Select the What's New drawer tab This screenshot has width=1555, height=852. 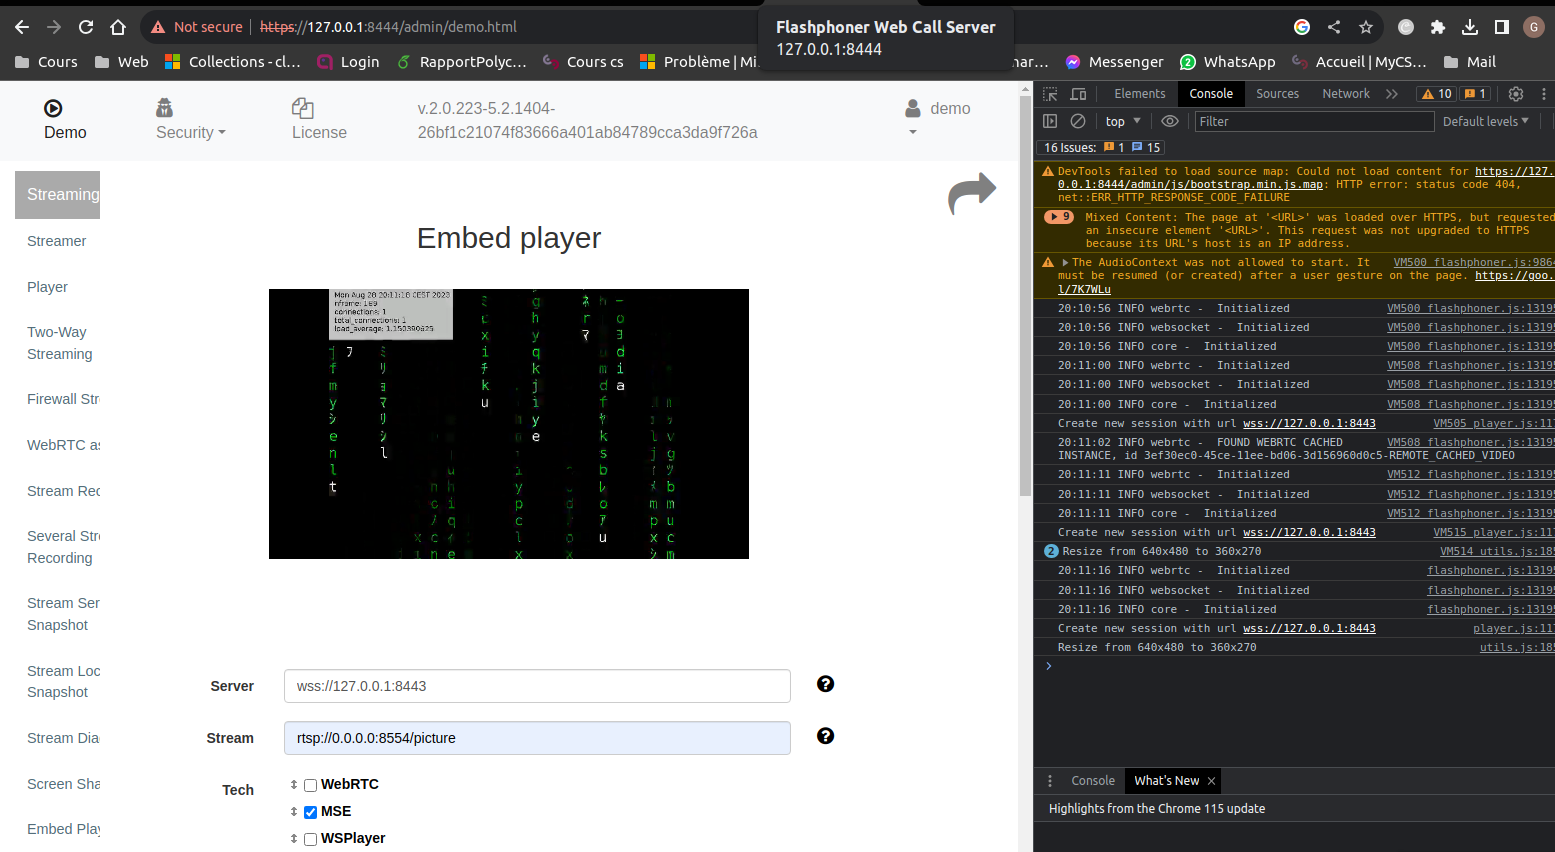1166,781
